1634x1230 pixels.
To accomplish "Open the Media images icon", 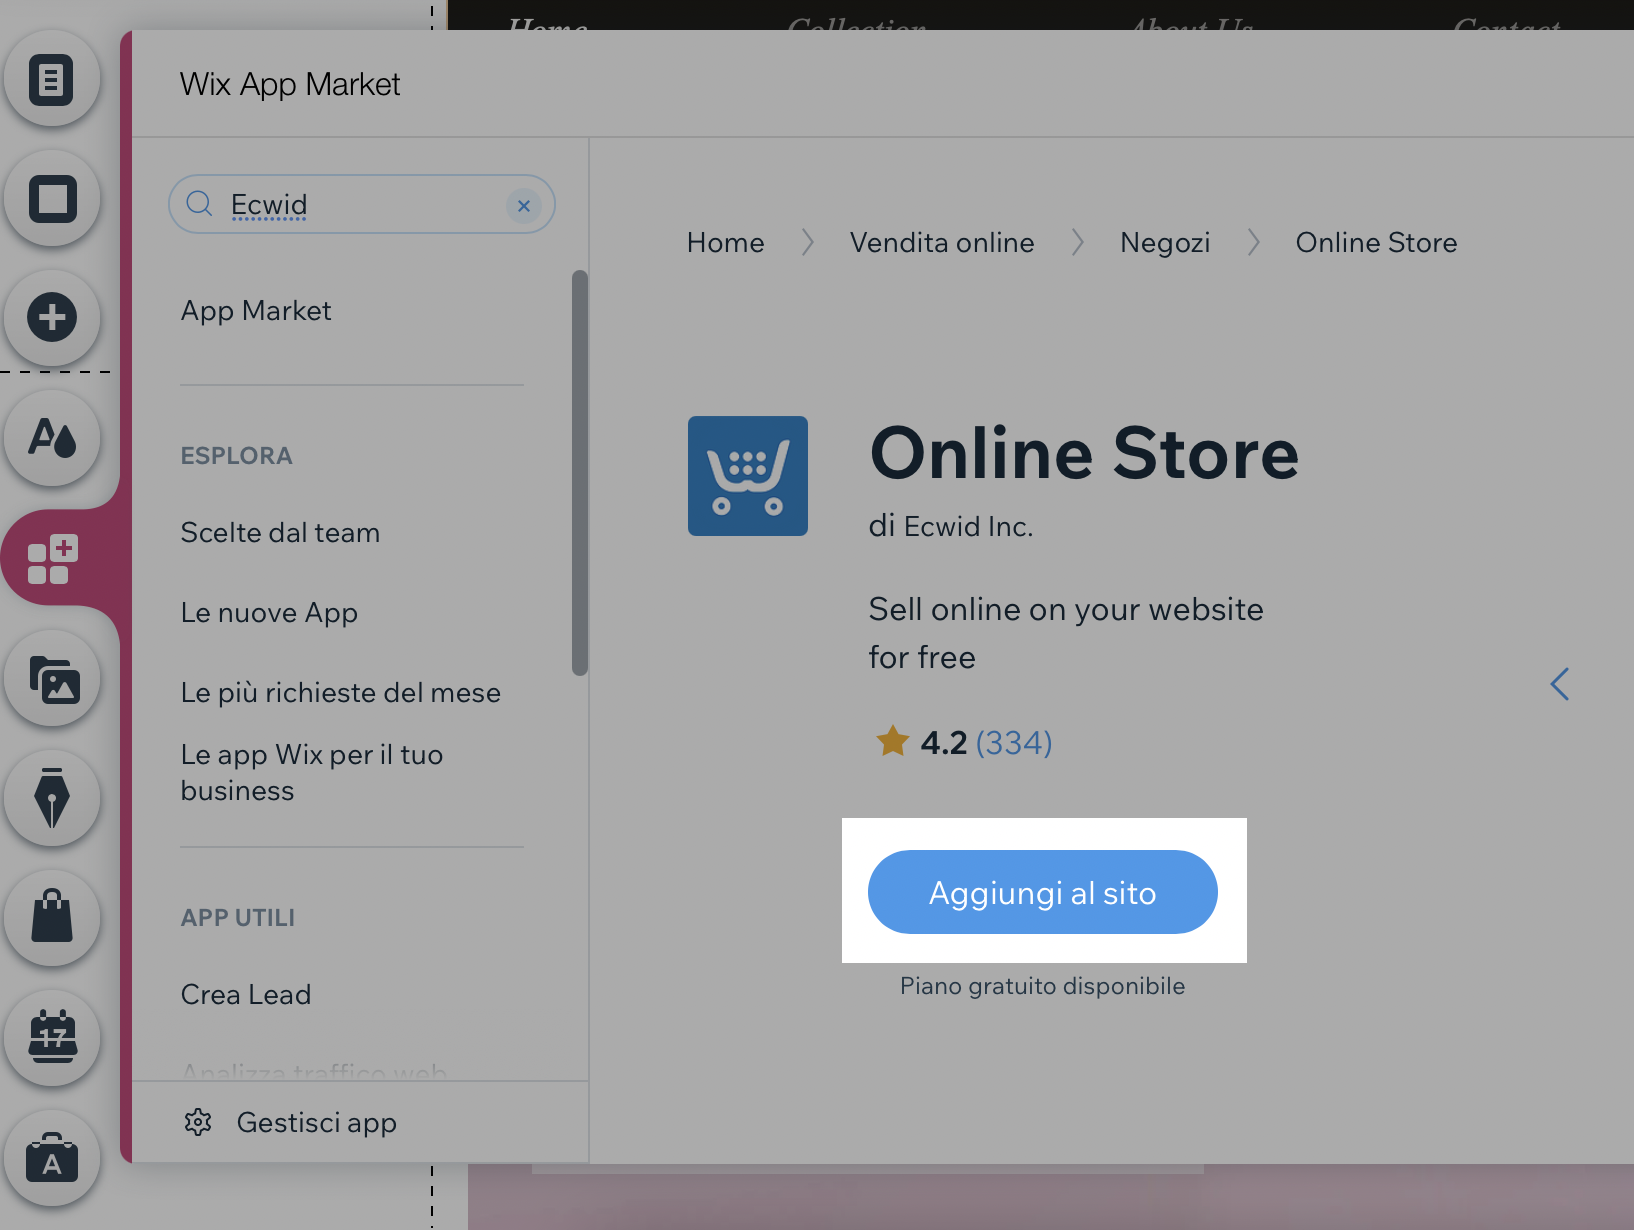I will point(52,680).
